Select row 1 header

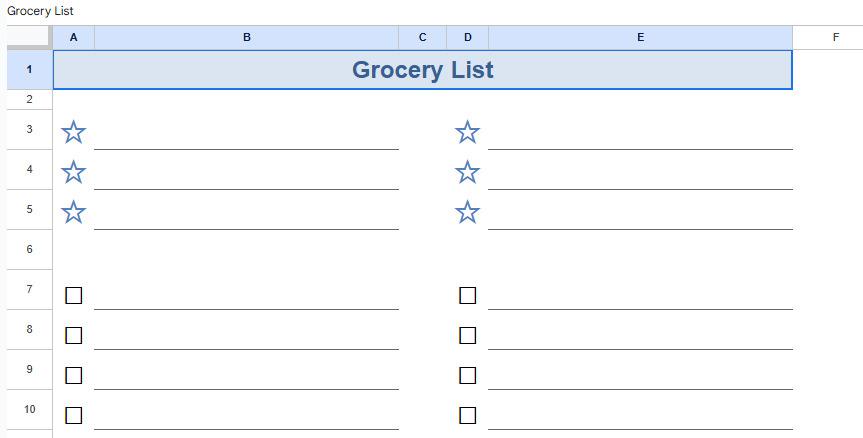click(29, 70)
